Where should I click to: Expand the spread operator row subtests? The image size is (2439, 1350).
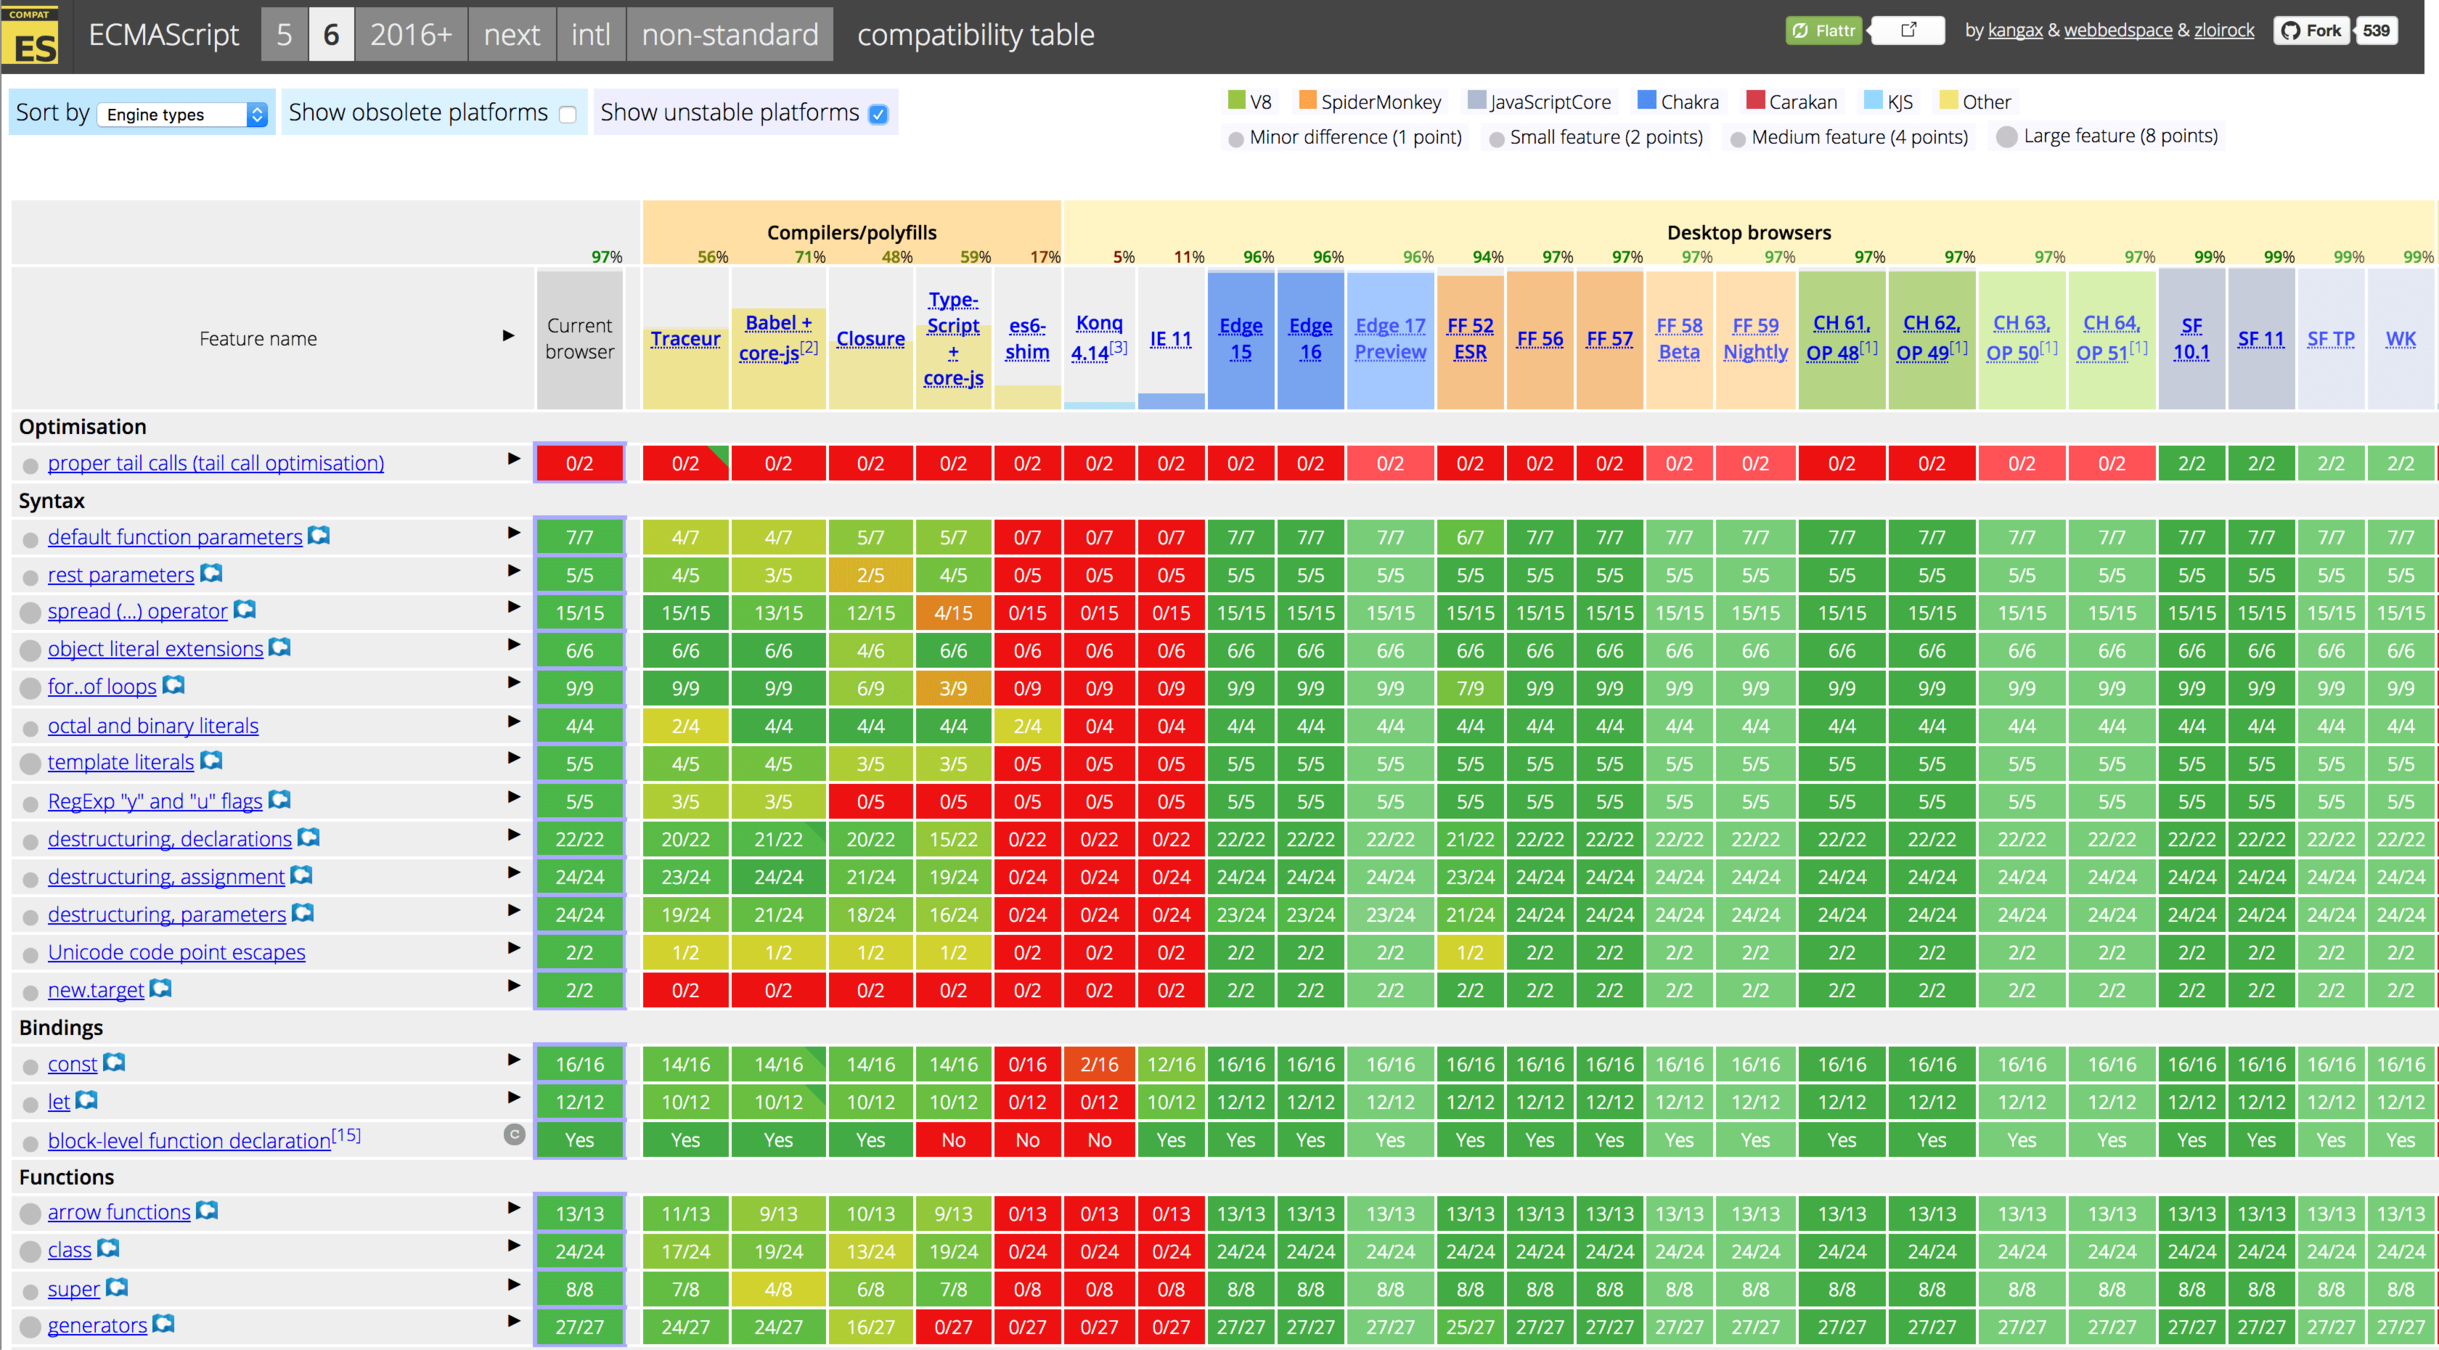(x=513, y=607)
